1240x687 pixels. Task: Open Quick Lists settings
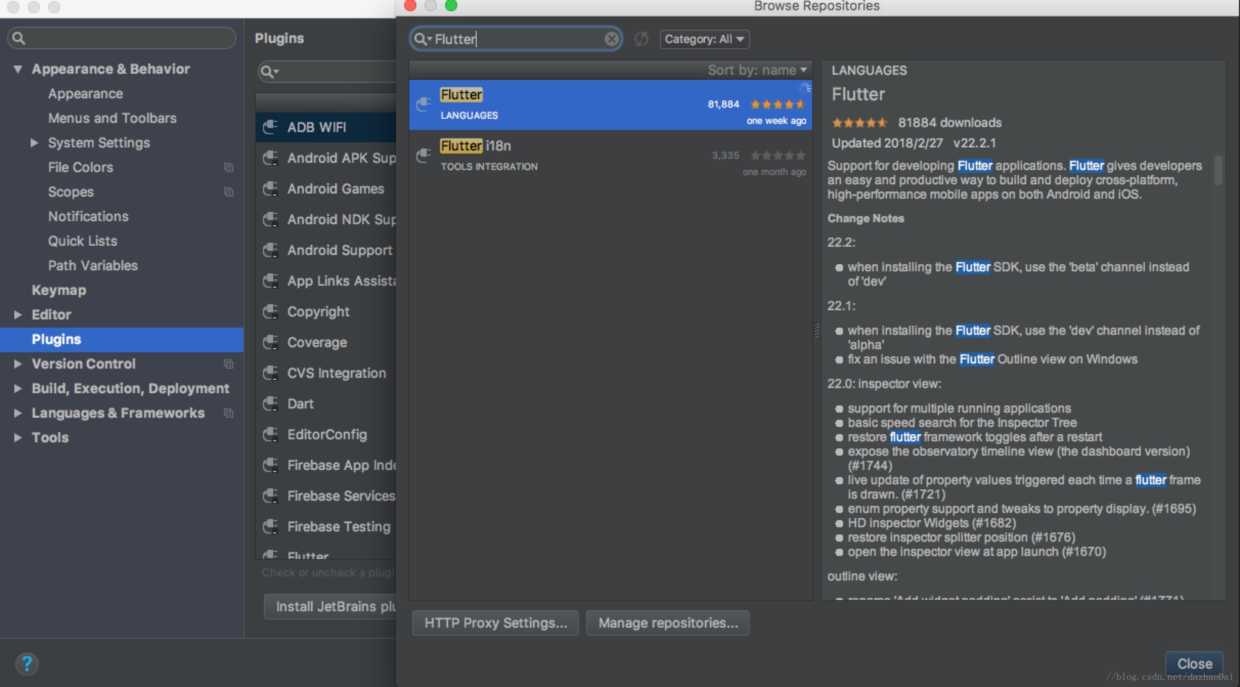click(82, 241)
